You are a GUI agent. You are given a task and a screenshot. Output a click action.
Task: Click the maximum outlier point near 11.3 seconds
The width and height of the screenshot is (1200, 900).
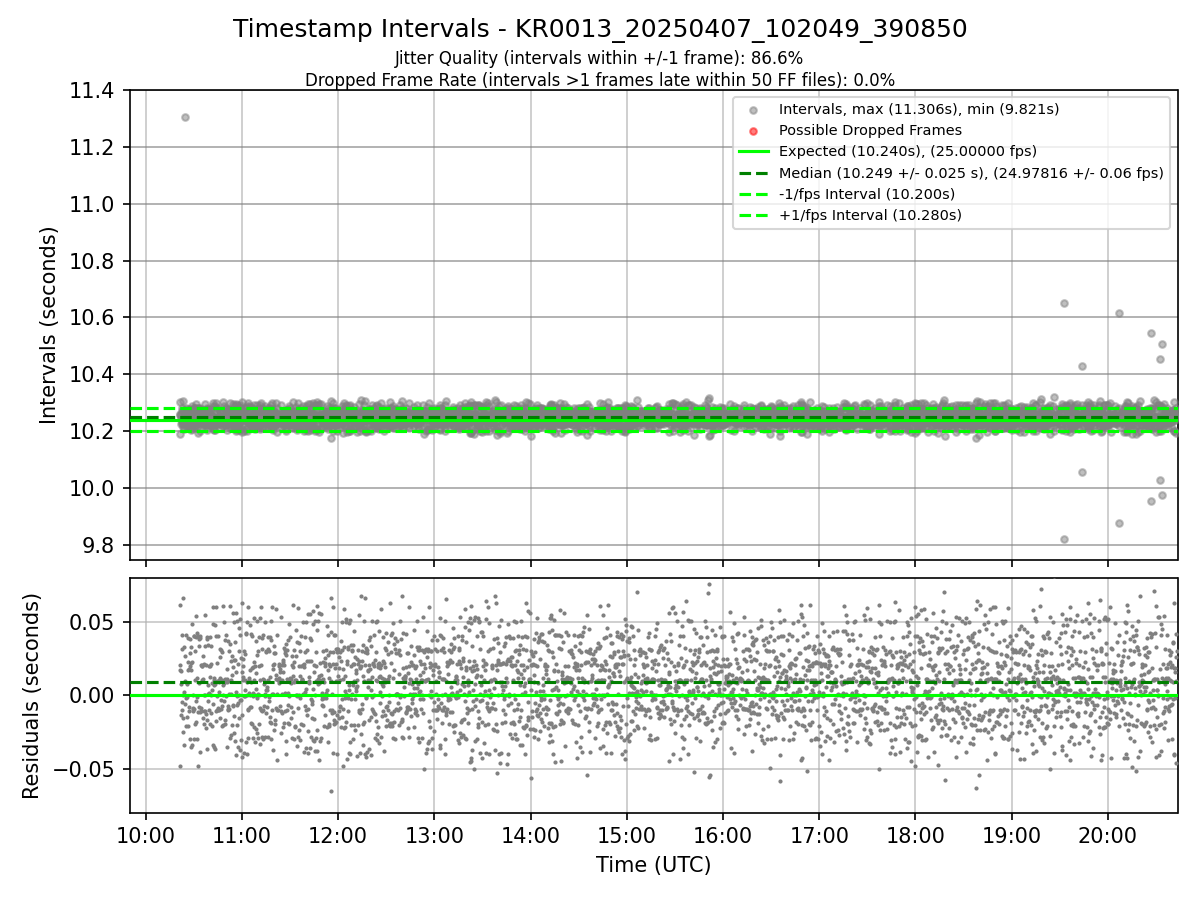(185, 117)
